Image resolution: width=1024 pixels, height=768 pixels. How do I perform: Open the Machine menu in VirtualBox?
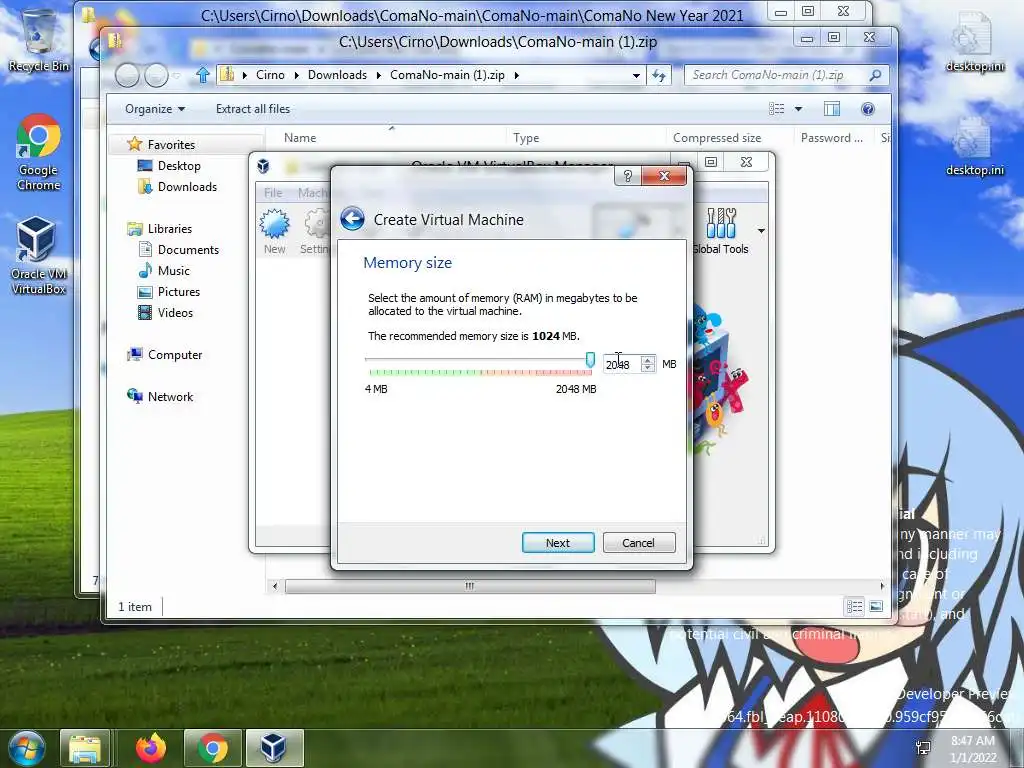(312, 193)
